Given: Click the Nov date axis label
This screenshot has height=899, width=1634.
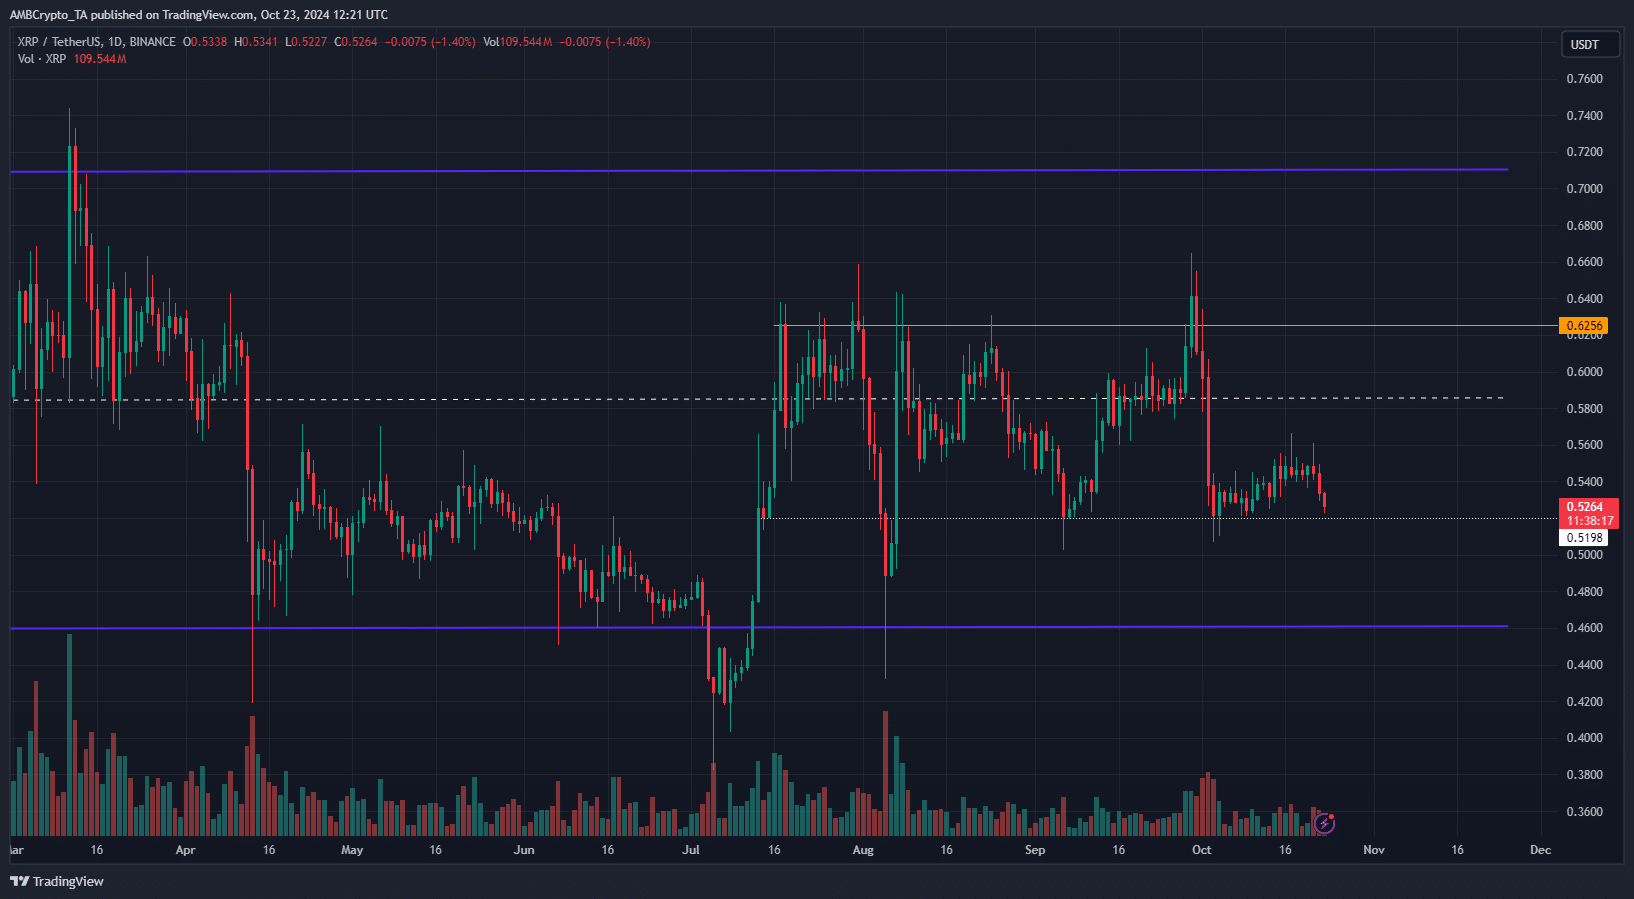Looking at the screenshot, I should click(1374, 850).
